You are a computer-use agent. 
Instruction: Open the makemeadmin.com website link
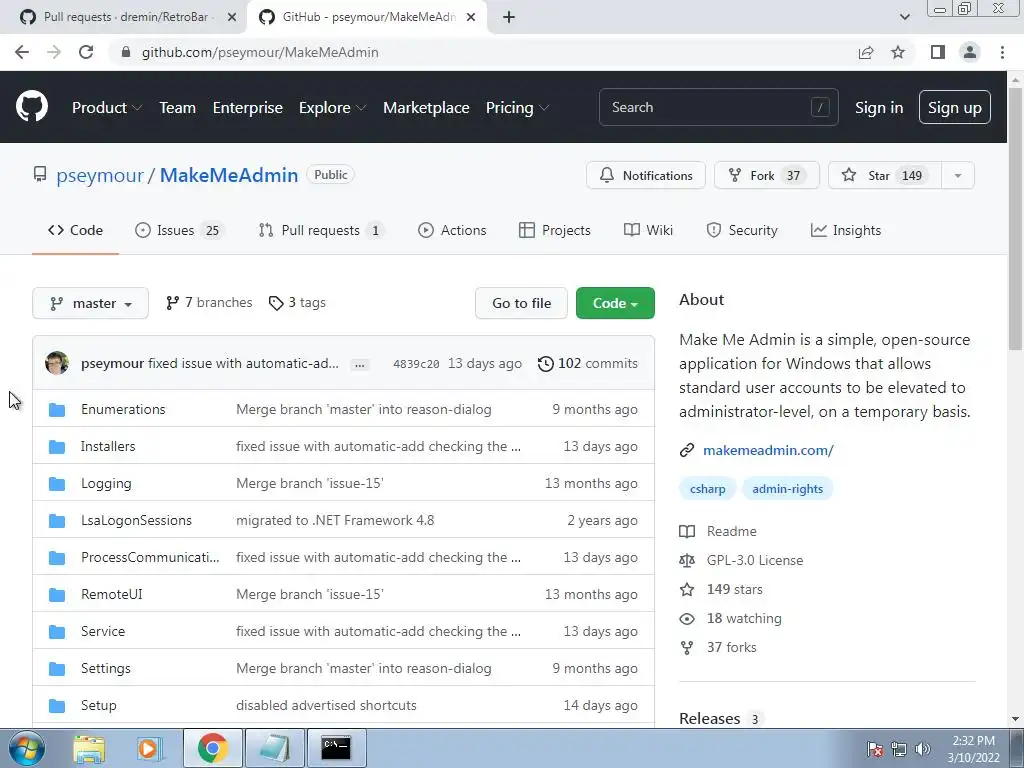tap(768, 450)
